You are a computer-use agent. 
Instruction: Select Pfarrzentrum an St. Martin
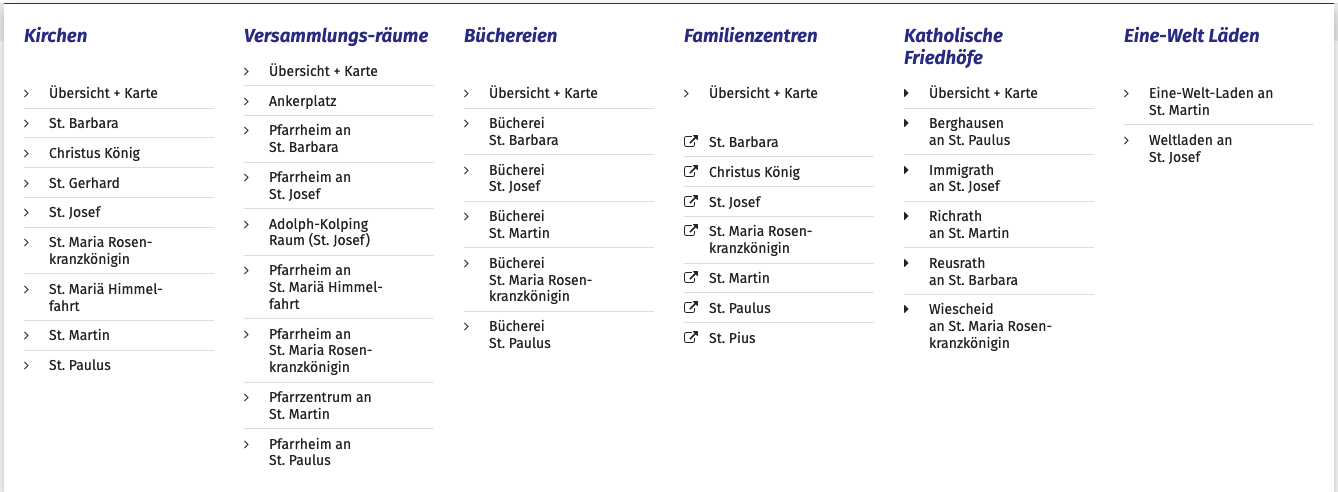(320, 406)
